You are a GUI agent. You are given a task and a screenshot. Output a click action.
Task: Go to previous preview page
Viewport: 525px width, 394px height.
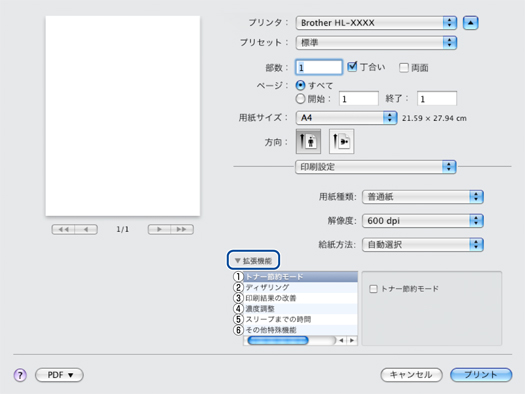coord(86,229)
